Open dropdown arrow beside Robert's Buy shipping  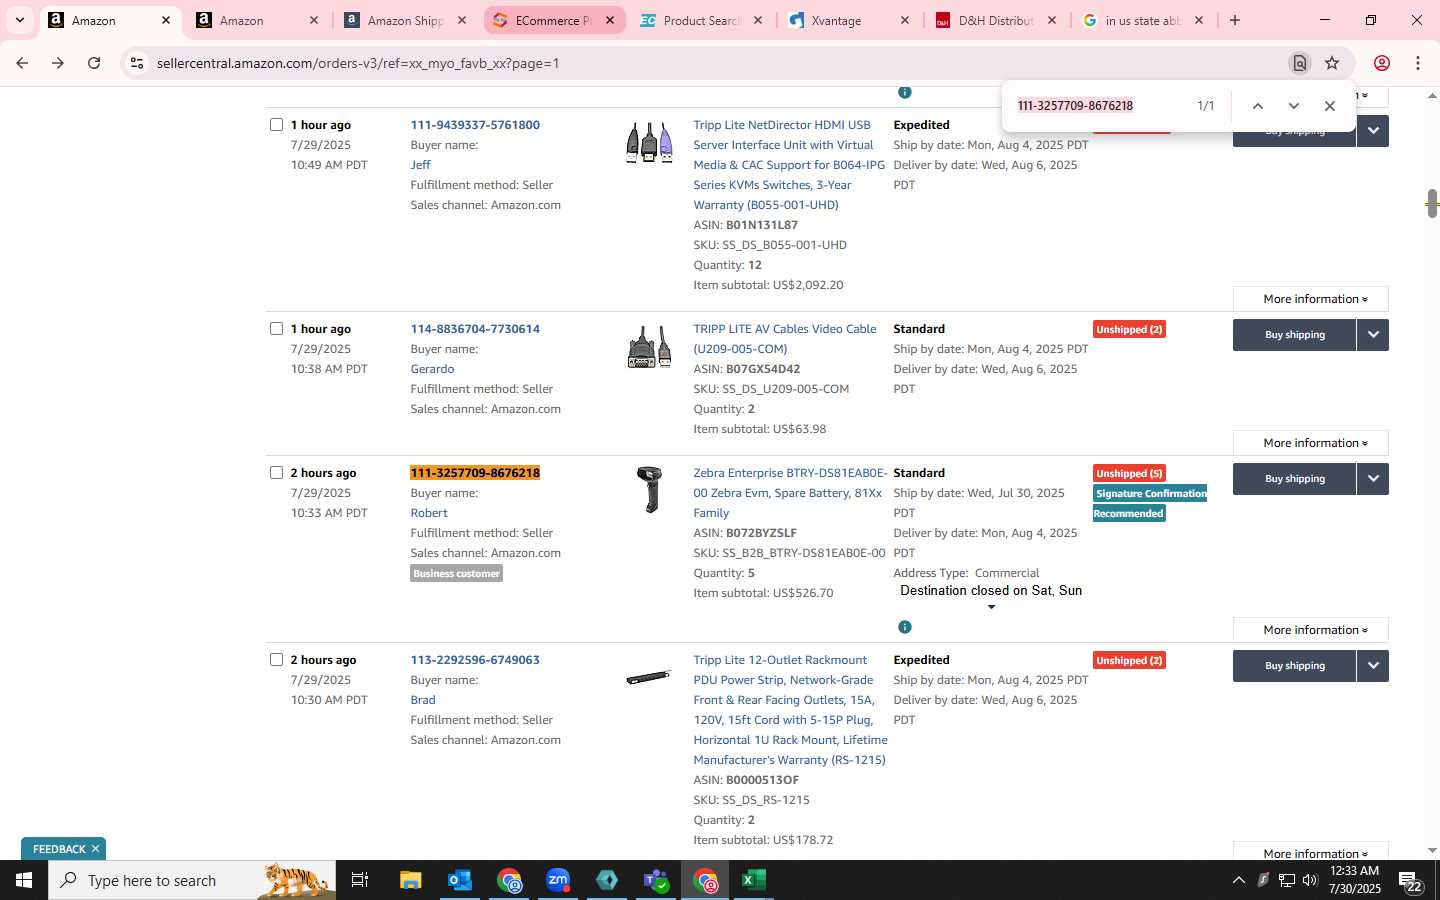[x=1373, y=479]
